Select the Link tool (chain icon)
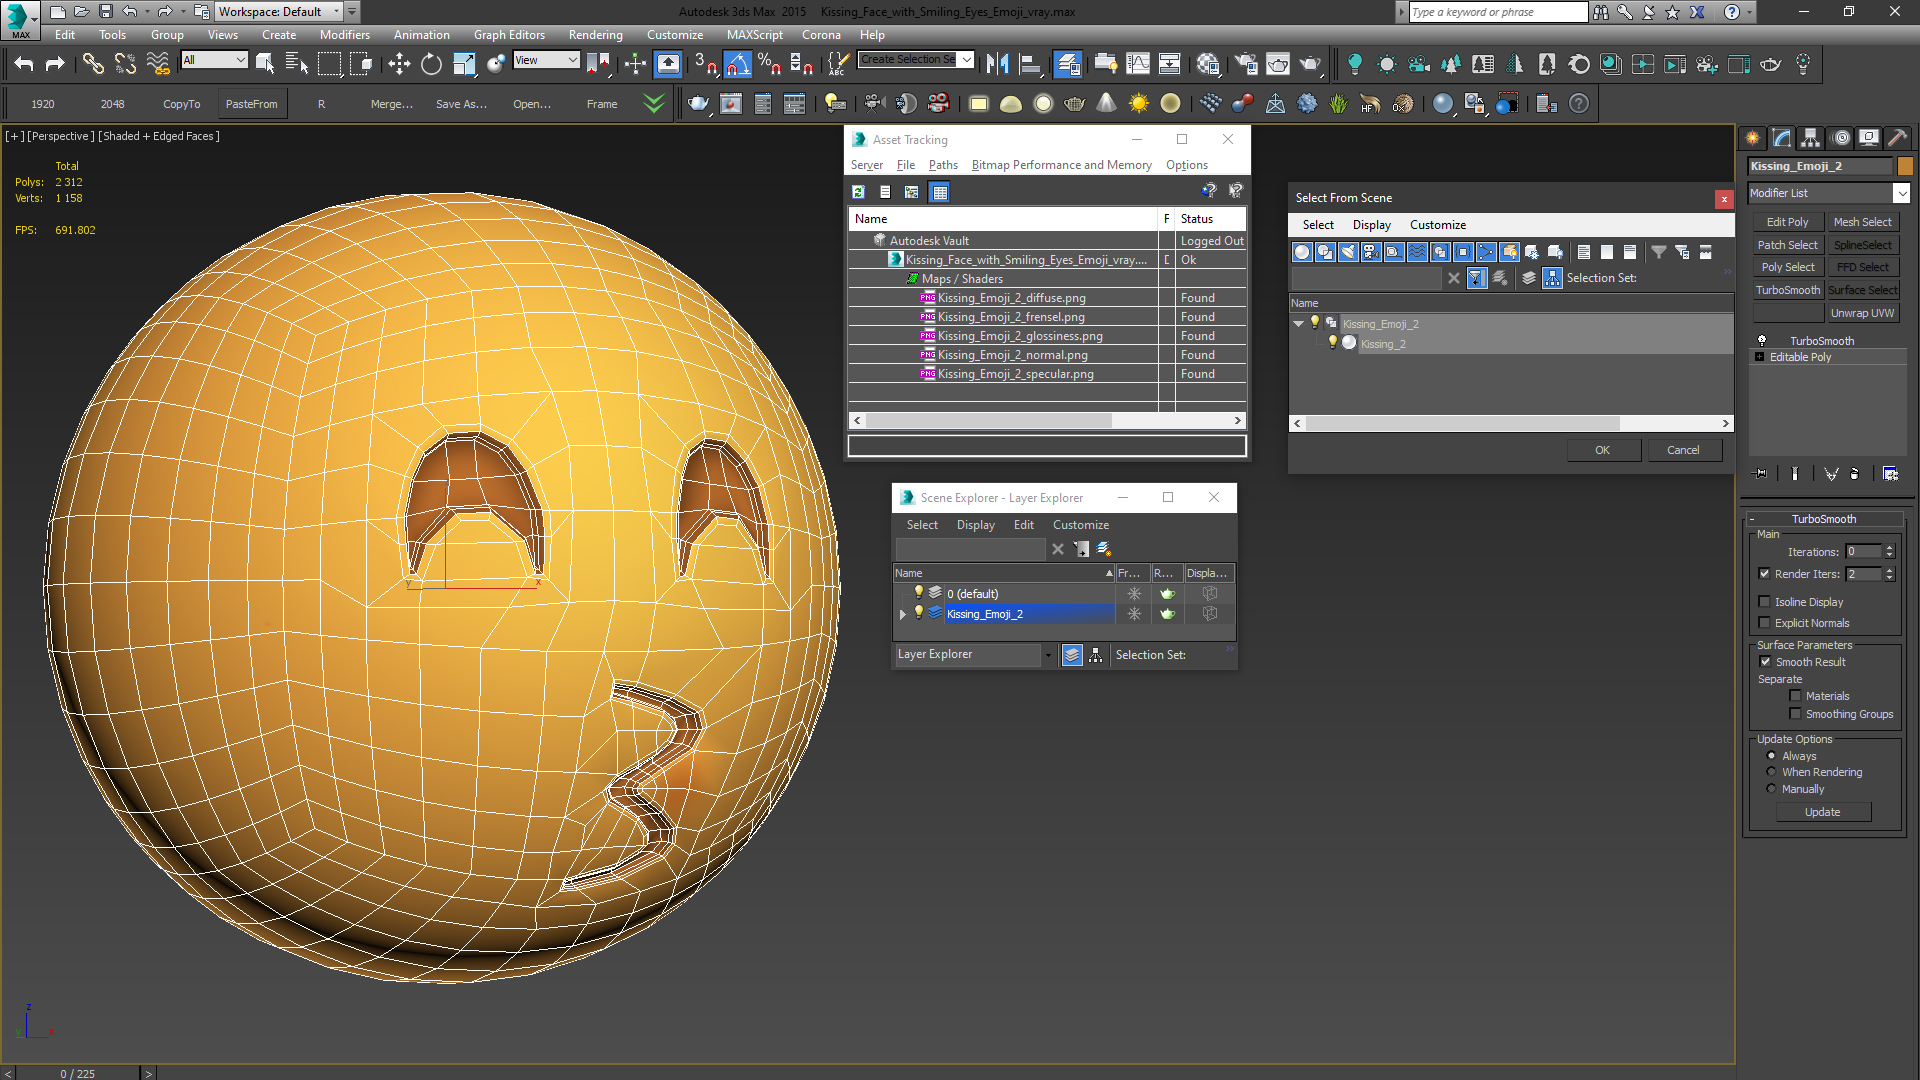This screenshot has width=1920, height=1080. [93, 64]
